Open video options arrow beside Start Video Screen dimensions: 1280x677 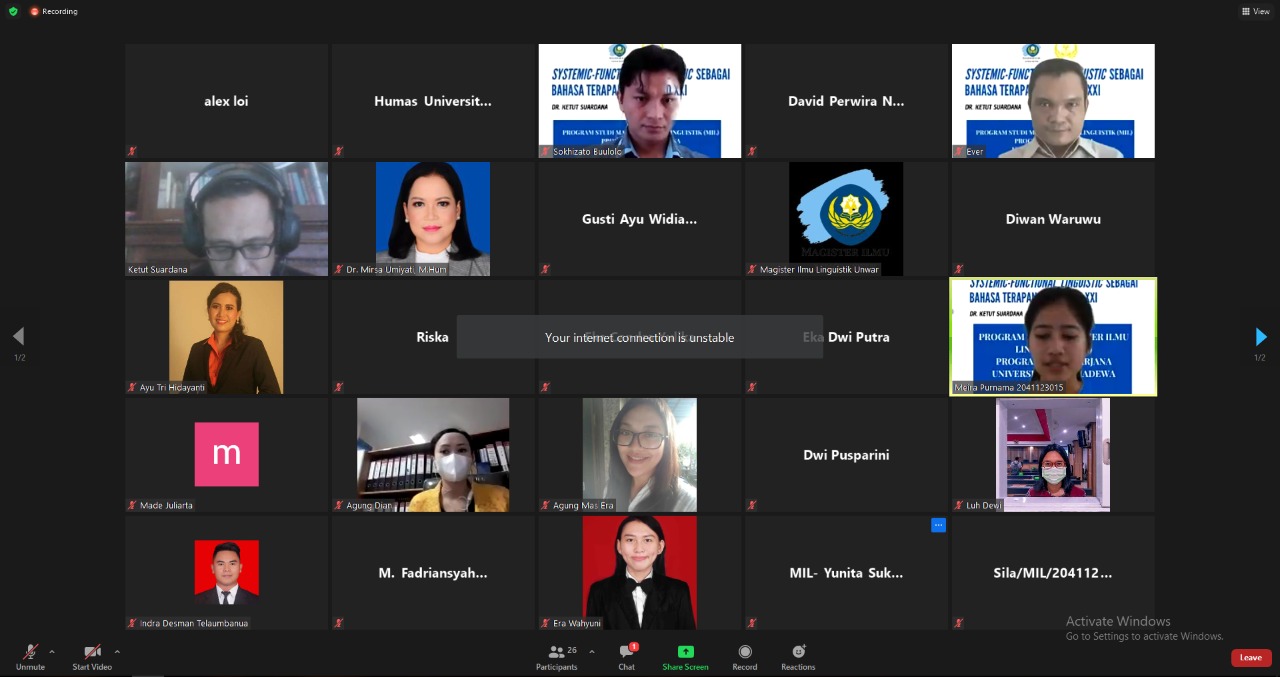(x=117, y=652)
